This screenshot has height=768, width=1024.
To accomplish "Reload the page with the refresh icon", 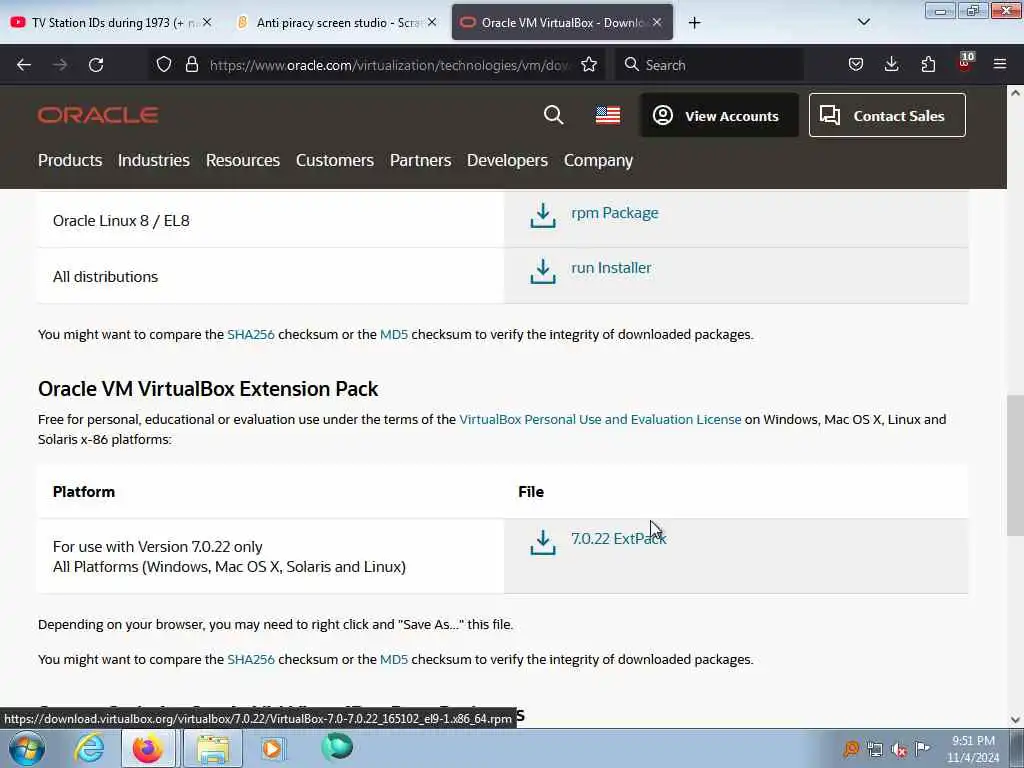I will 96,65.
